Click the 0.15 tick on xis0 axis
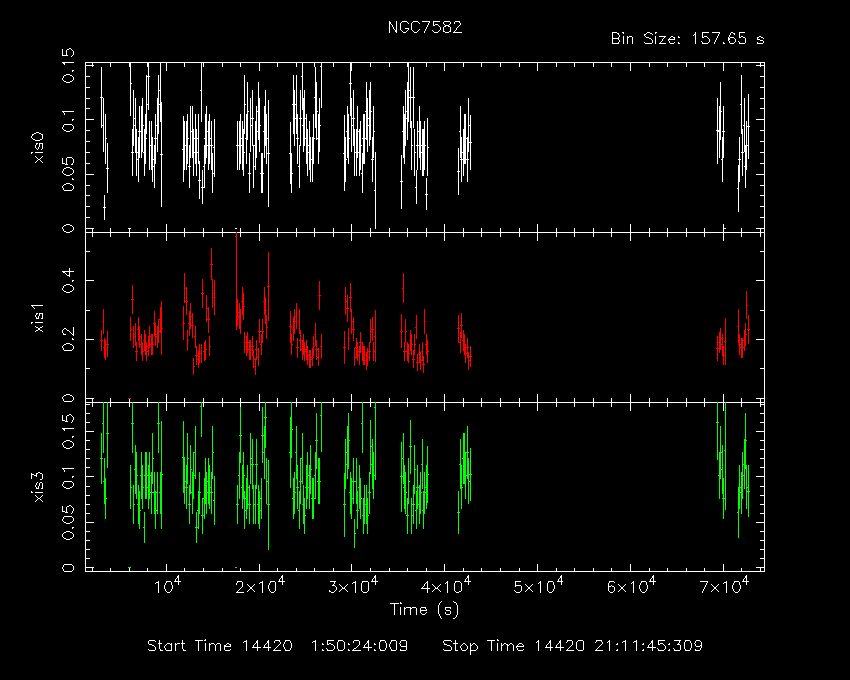The height and width of the screenshot is (680, 850). (x=68, y=66)
